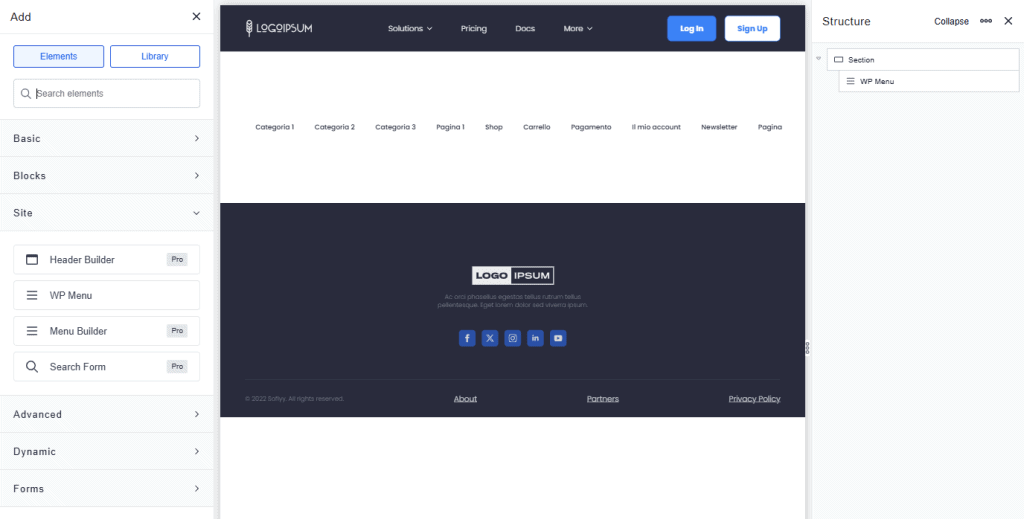Click the search magnifier icon in the Add panel

click(25, 93)
